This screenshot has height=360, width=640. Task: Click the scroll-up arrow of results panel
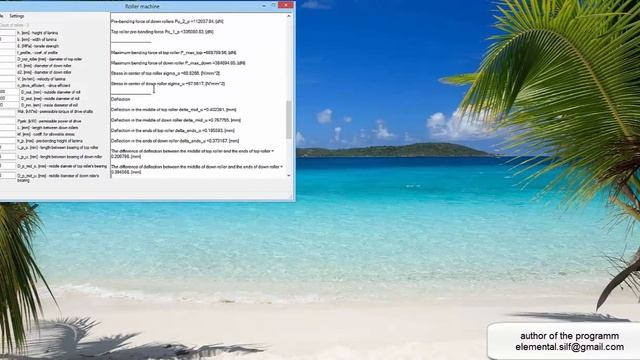coord(289,16)
